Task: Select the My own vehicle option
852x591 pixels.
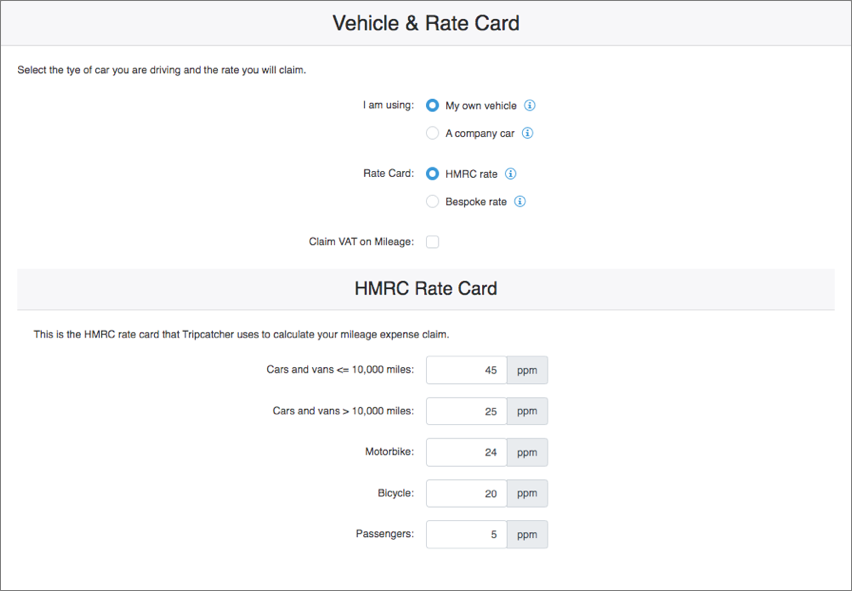Action: point(432,105)
